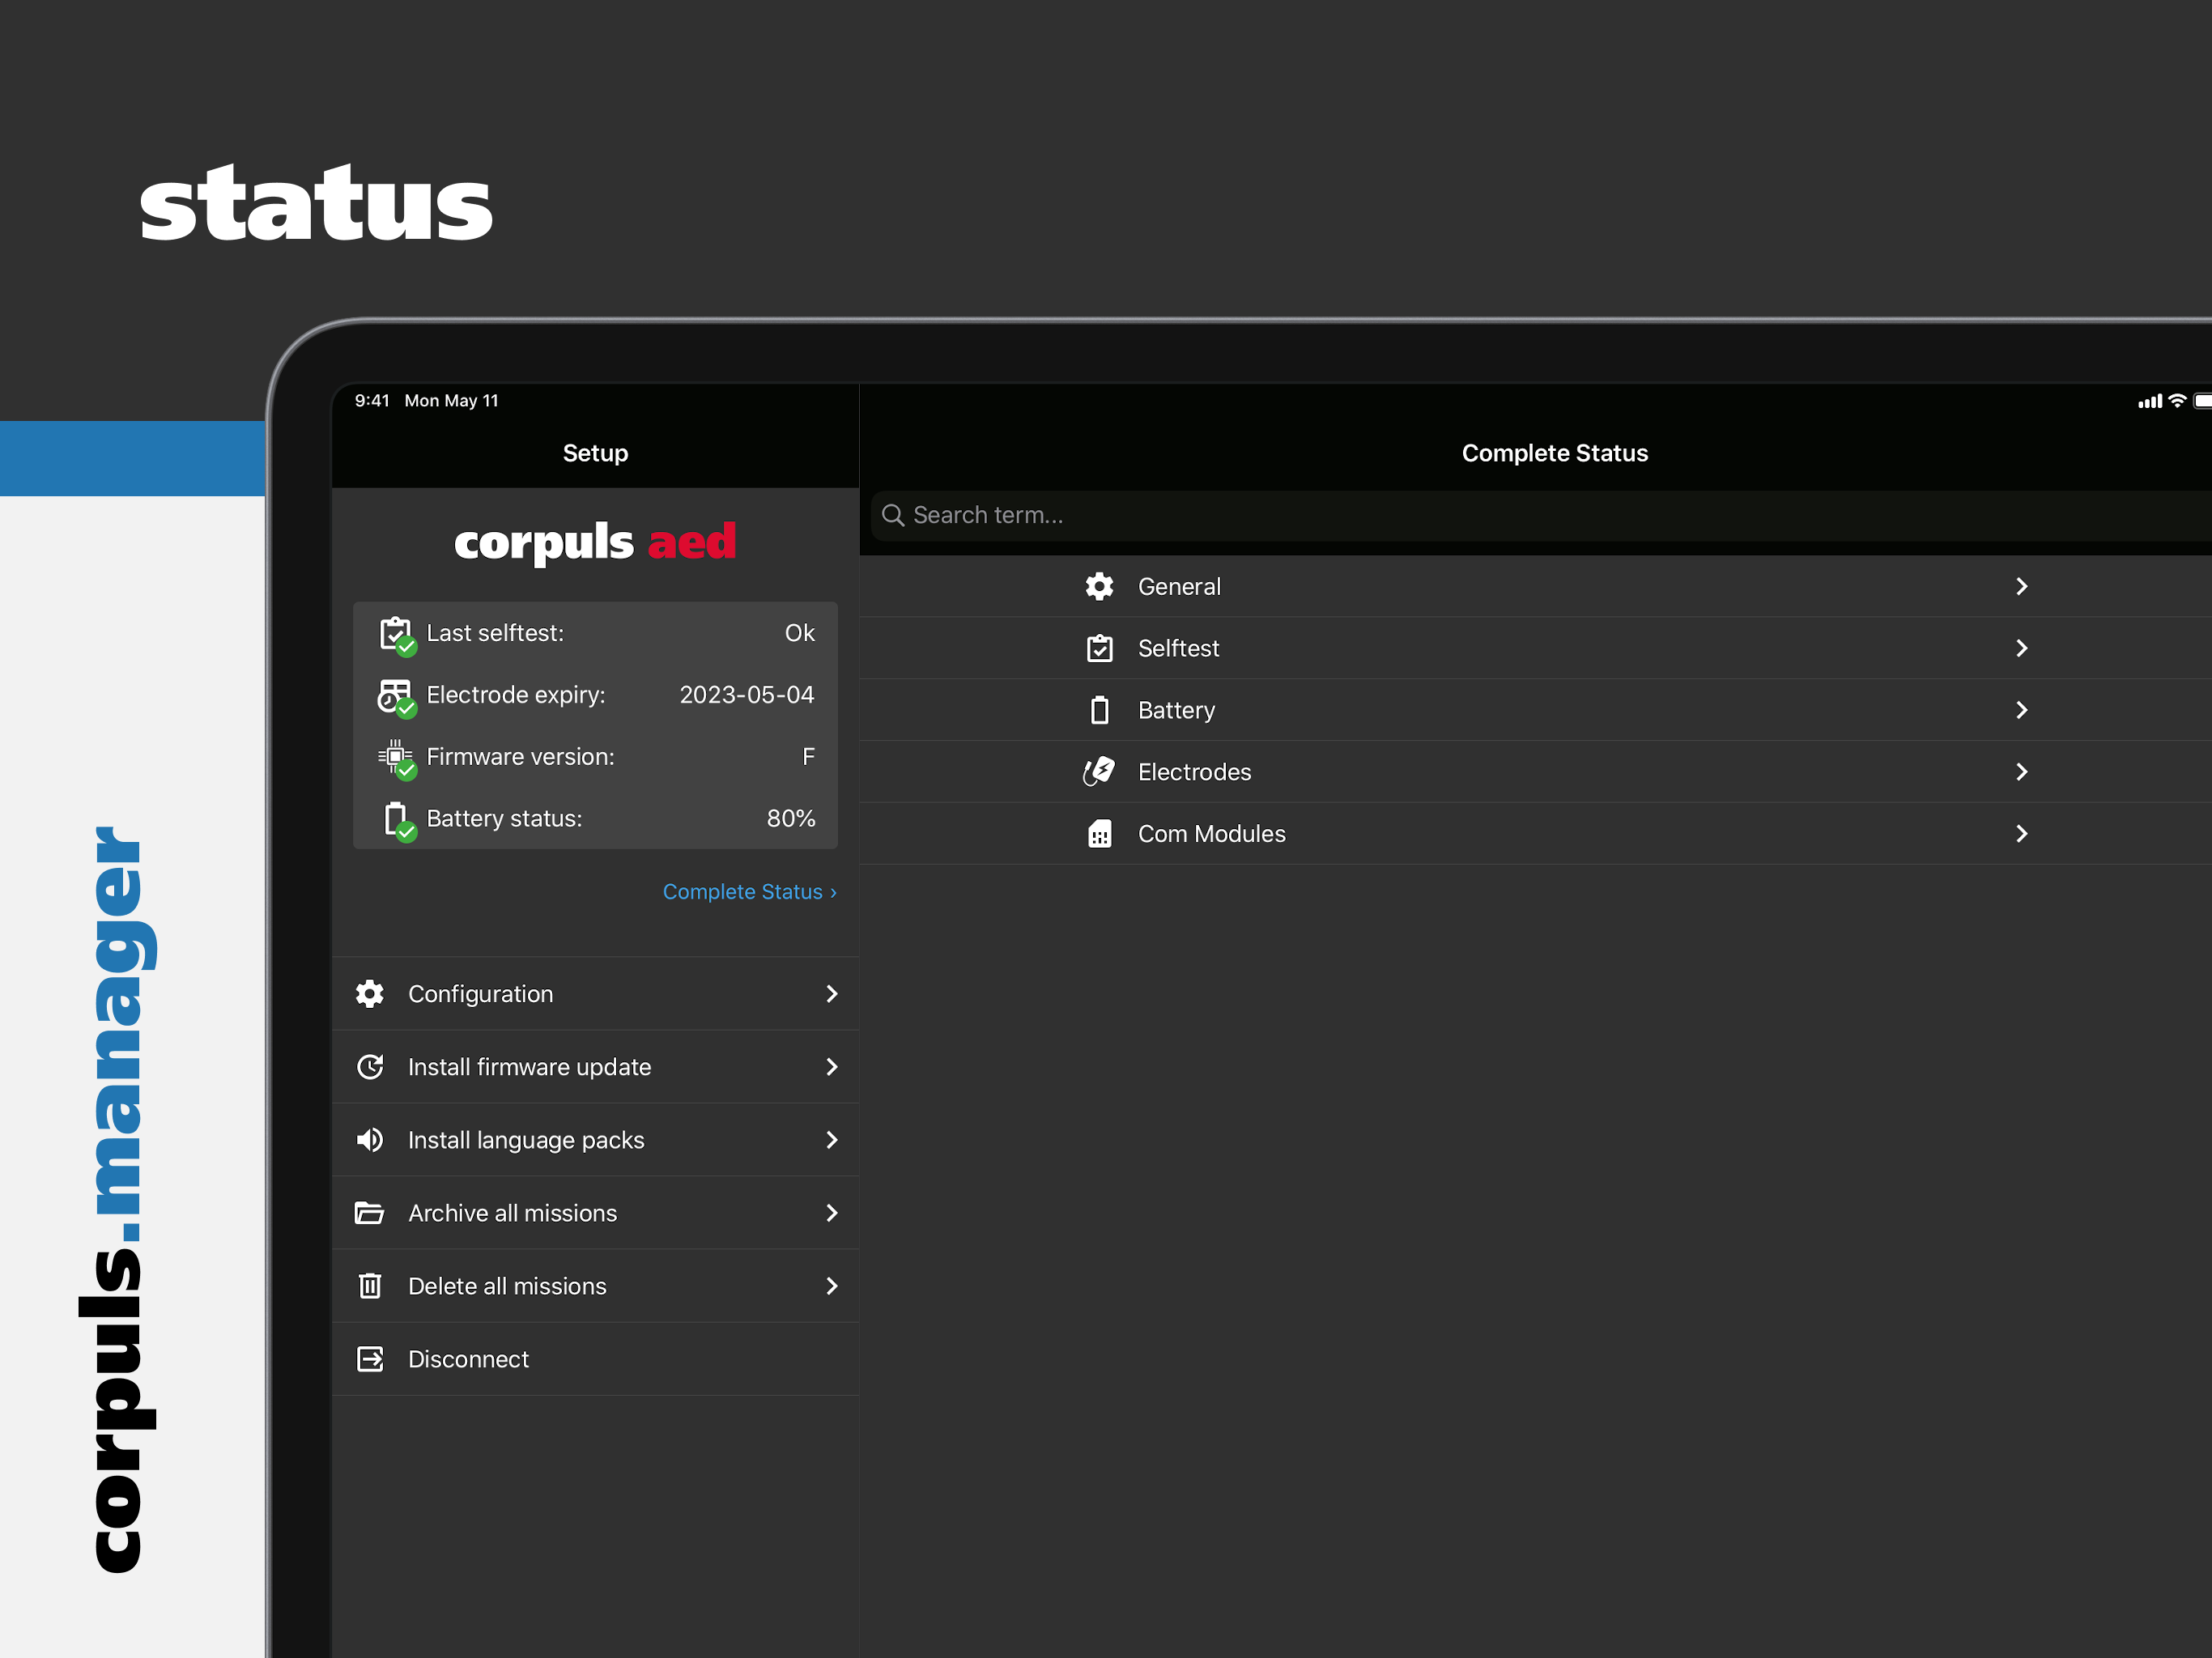Screen dimensions: 2212x1658
Task: Click the Battery icon in Complete Status
Action: (1100, 710)
